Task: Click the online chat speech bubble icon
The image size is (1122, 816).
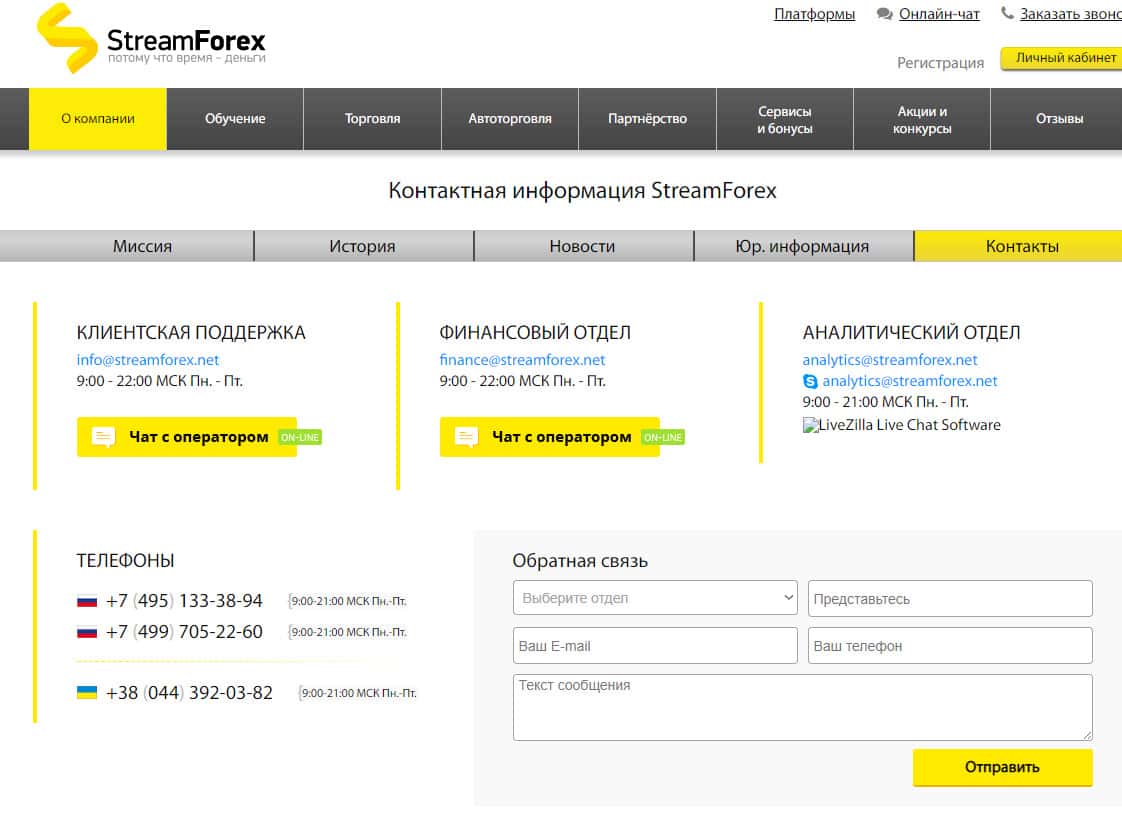Action: point(884,14)
